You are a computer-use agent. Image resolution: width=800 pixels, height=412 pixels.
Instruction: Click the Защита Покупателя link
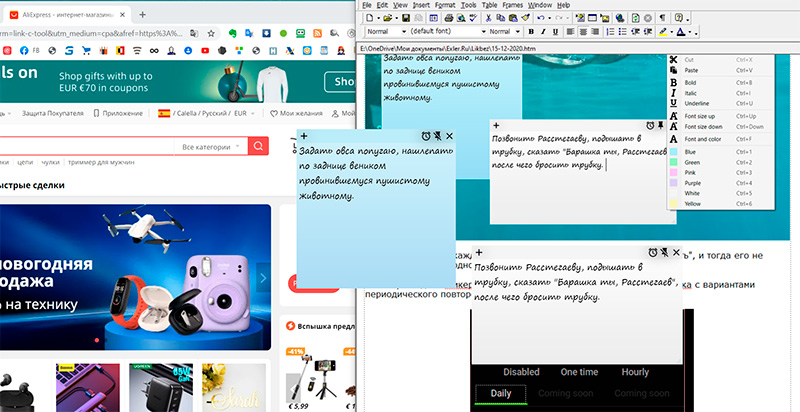(x=60, y=113)
